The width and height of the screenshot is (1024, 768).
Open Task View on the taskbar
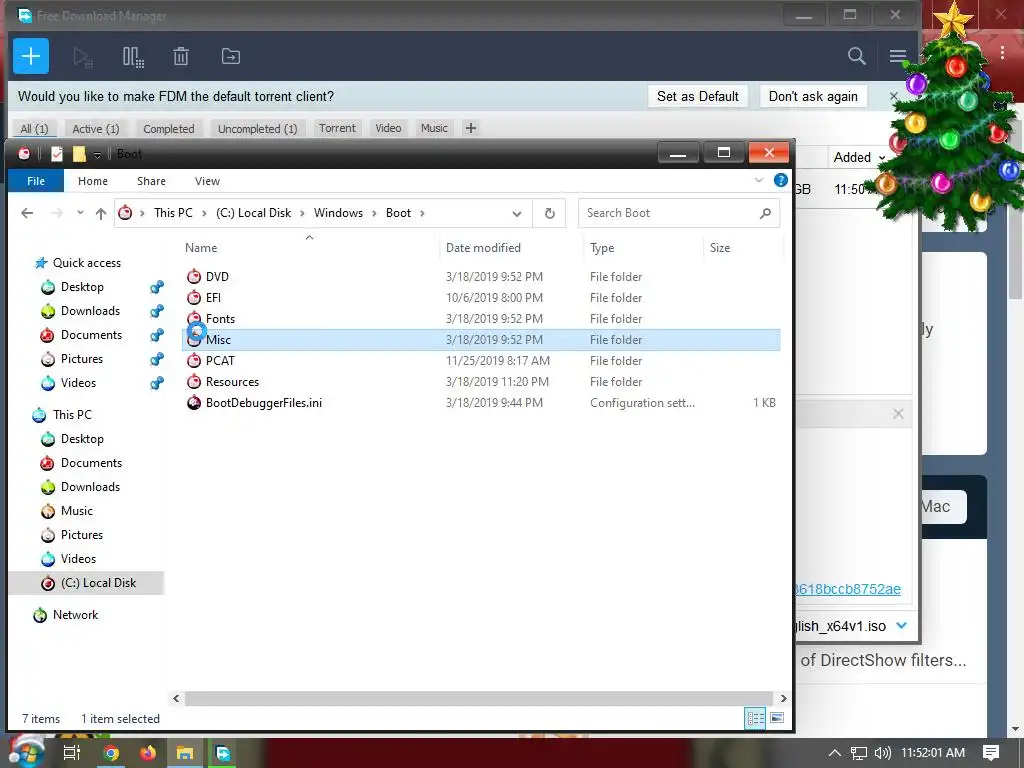click(71, 753)
